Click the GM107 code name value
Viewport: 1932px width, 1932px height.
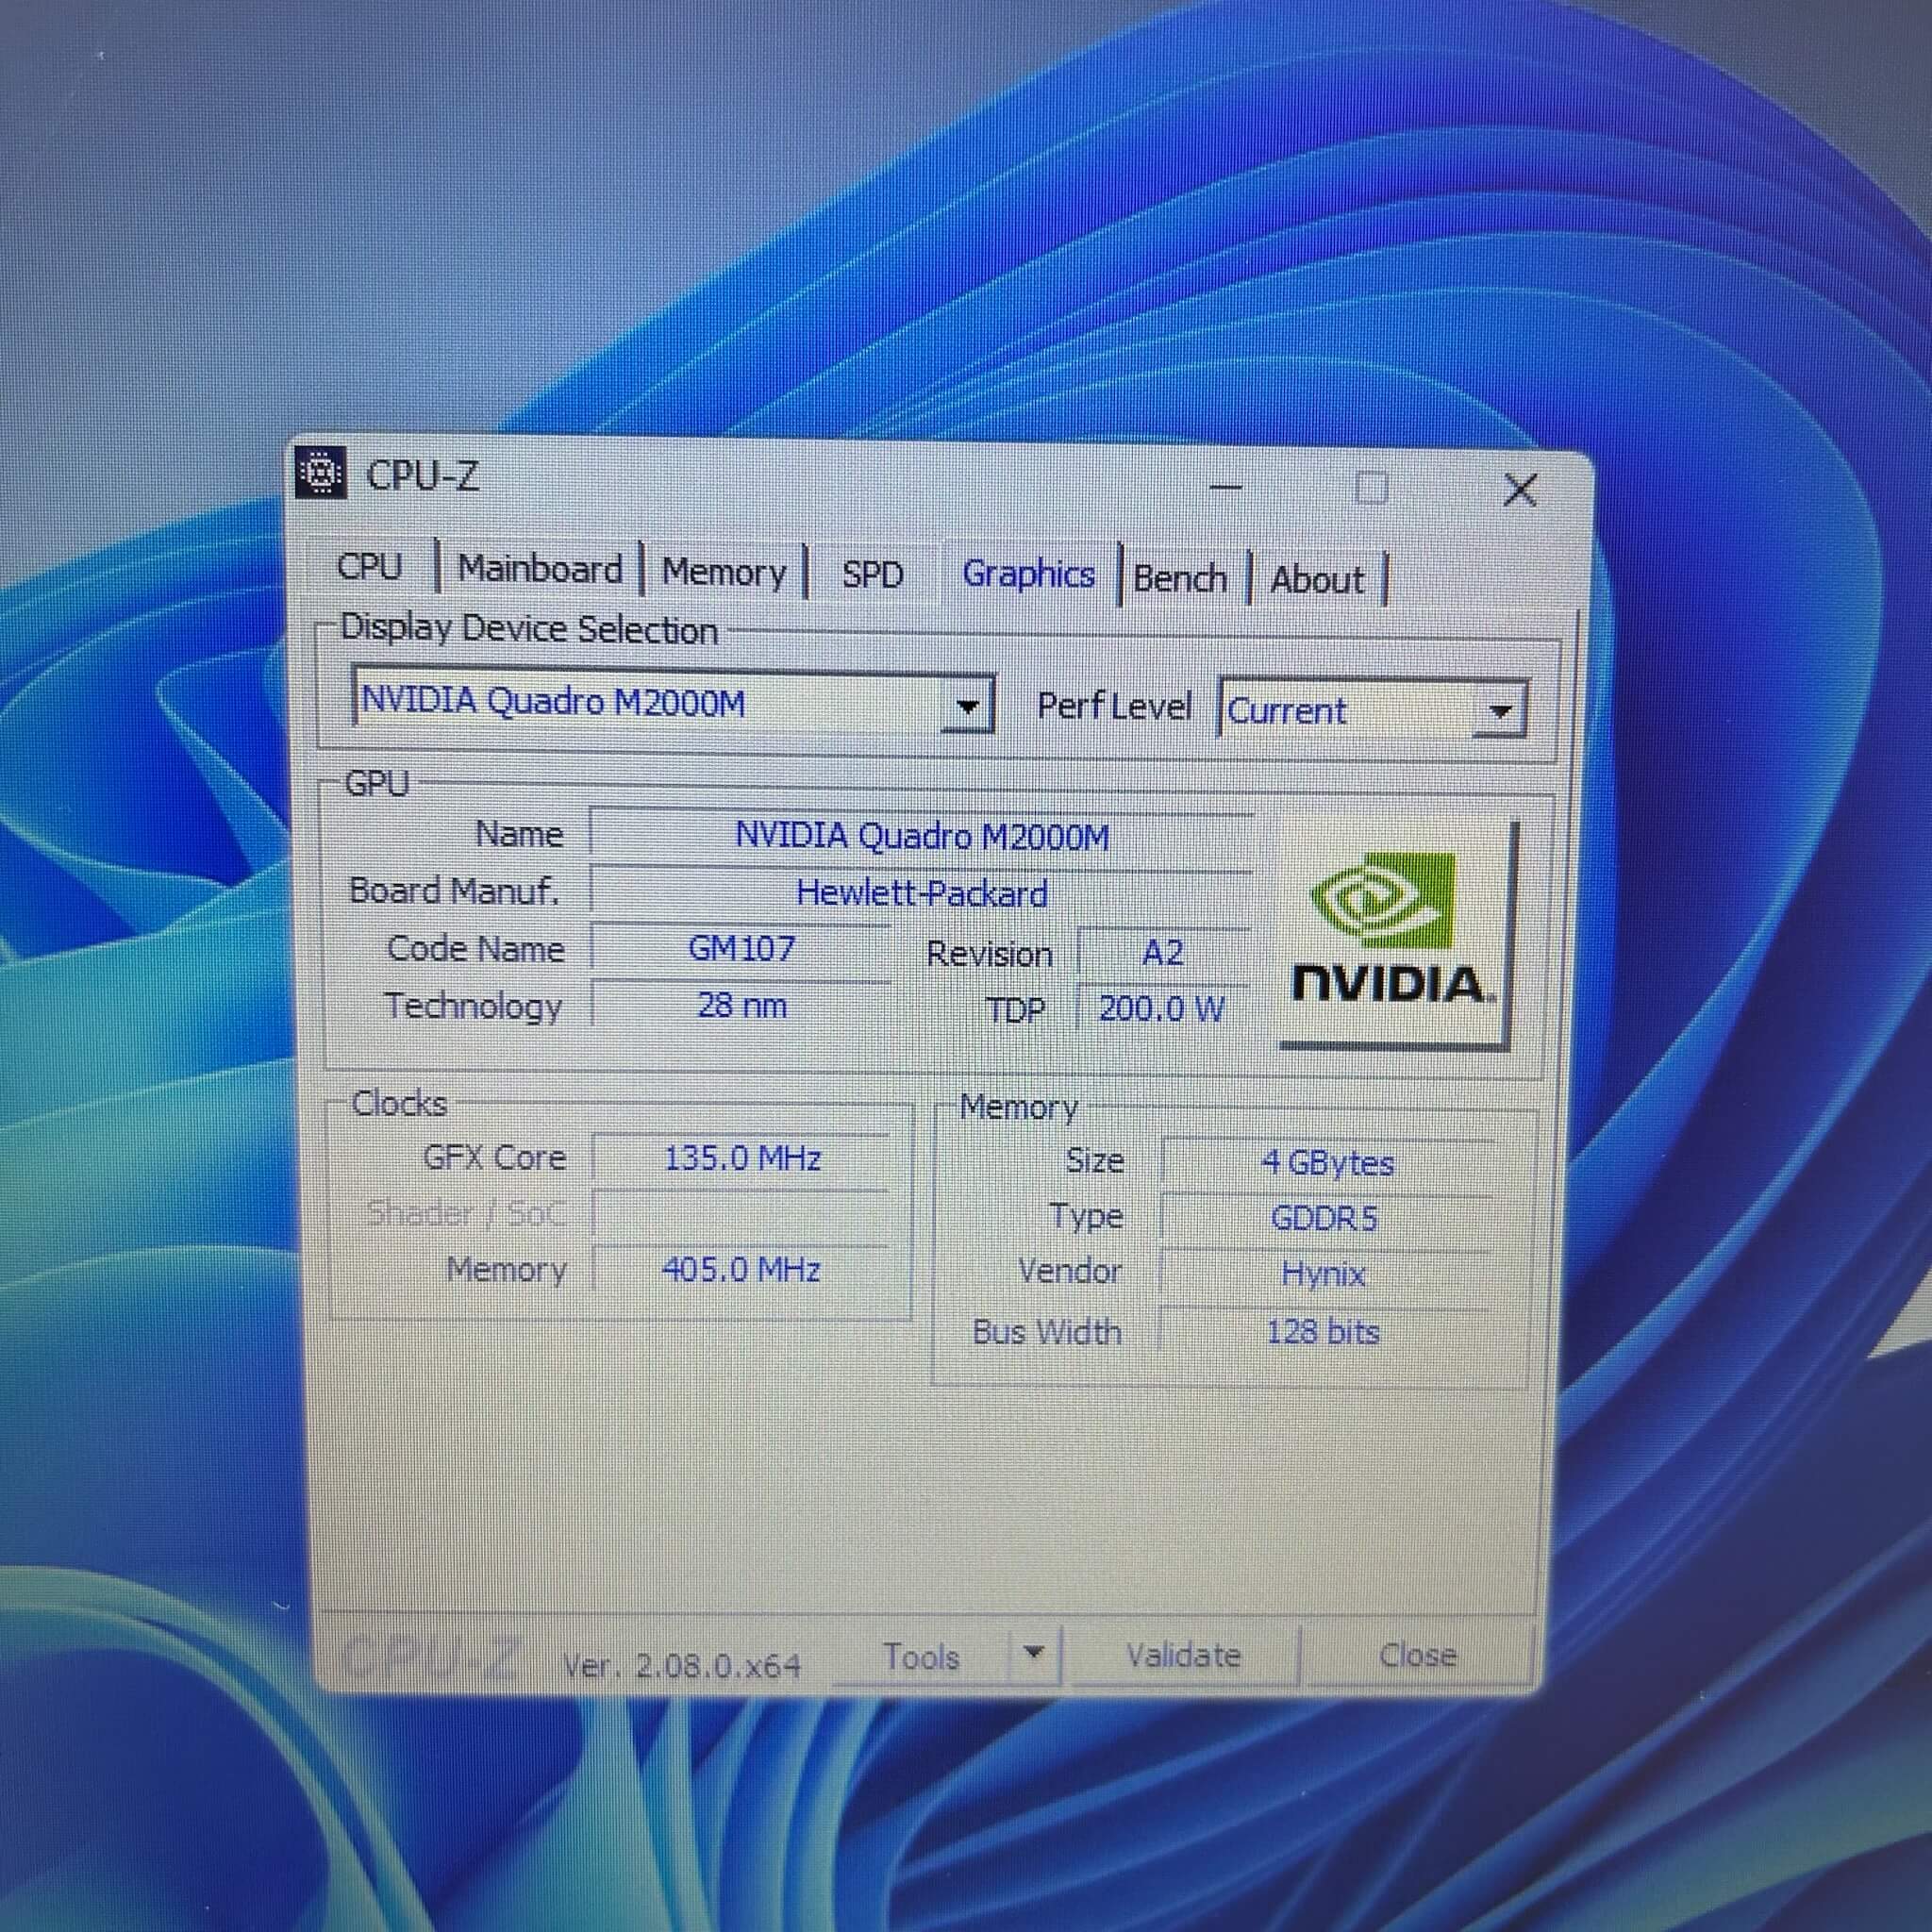point(741,948)
